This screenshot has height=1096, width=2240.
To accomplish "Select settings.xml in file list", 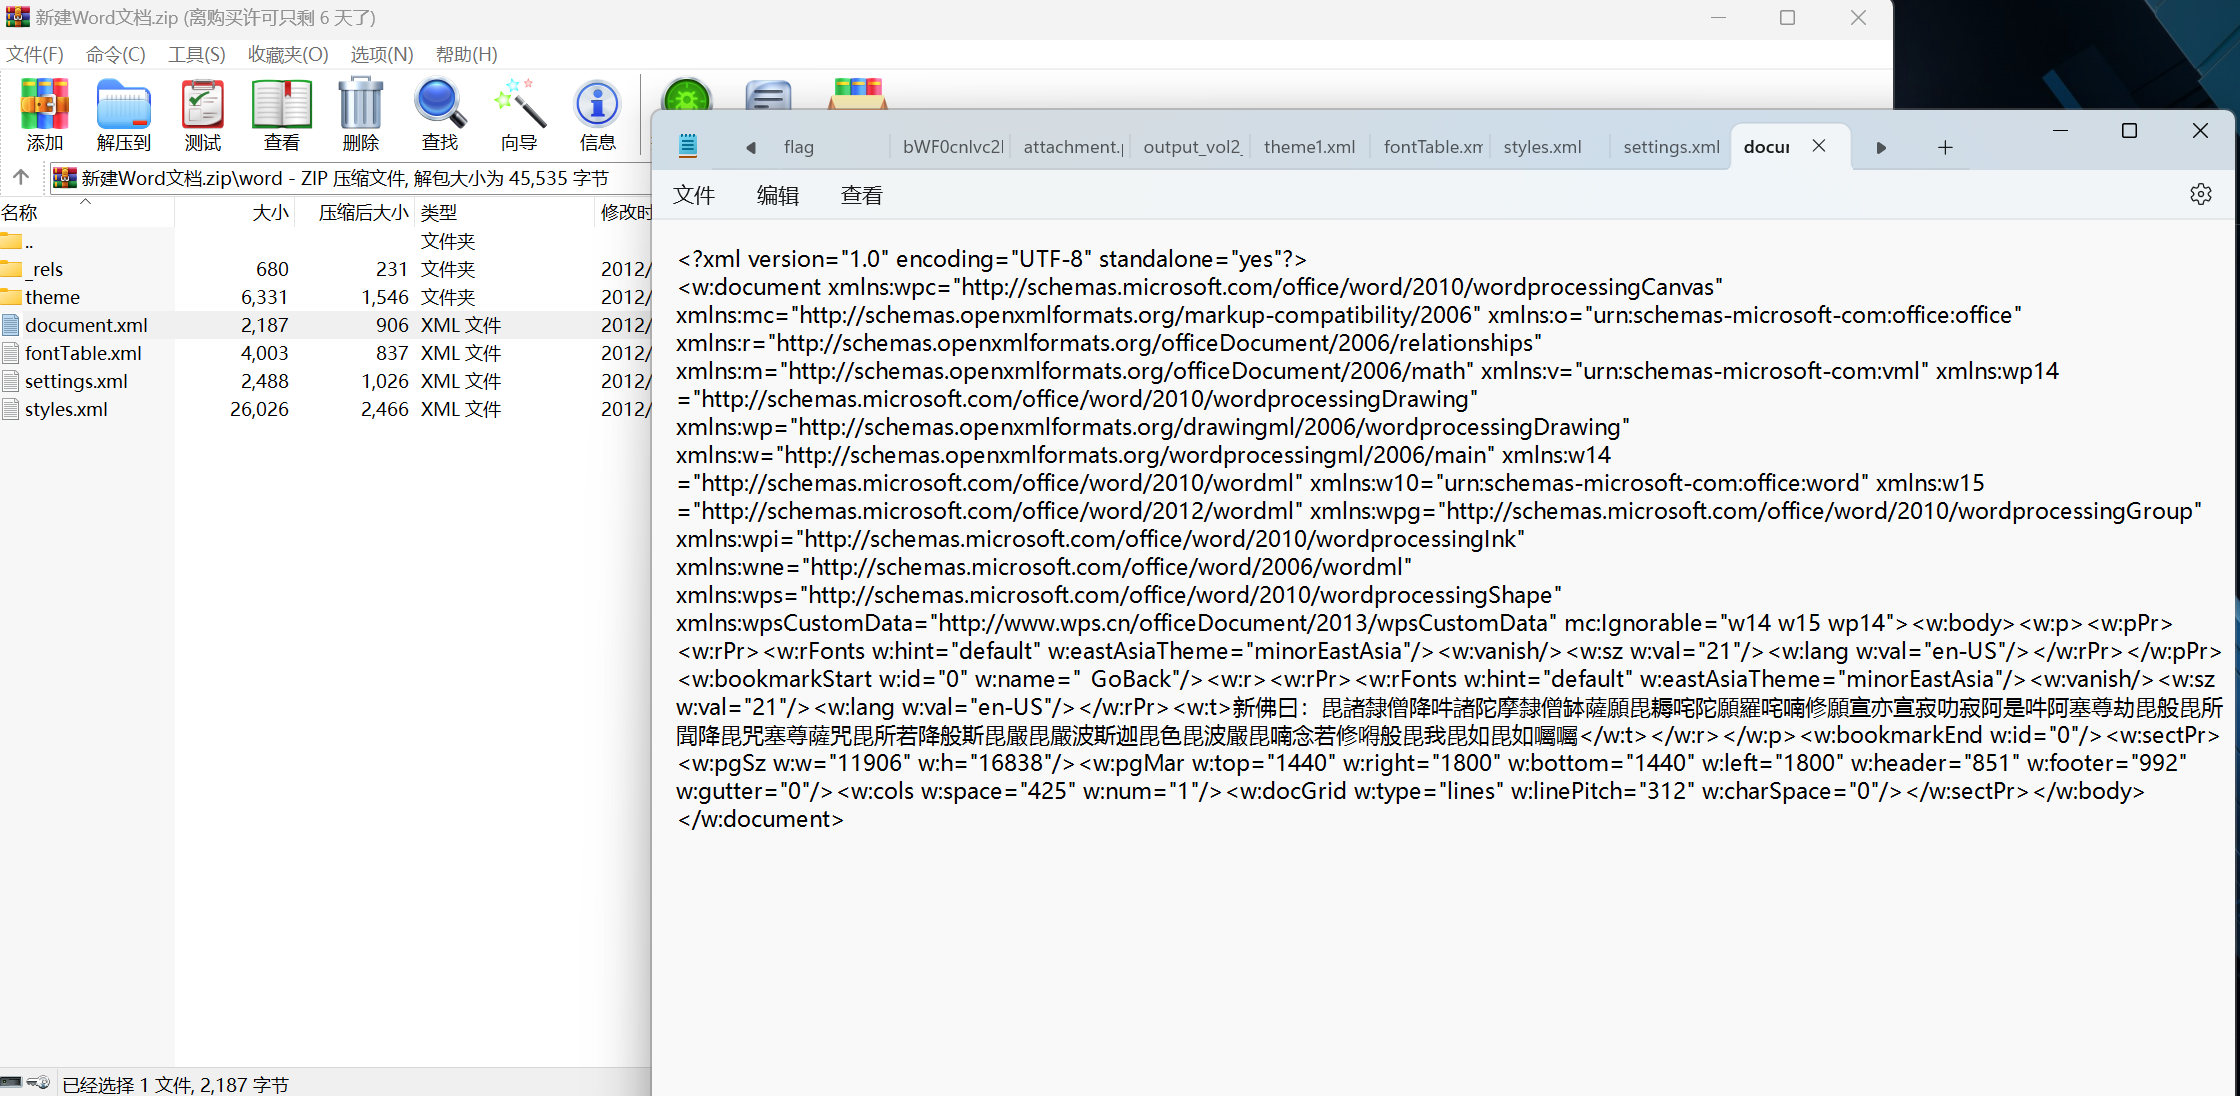I will 325,381.
